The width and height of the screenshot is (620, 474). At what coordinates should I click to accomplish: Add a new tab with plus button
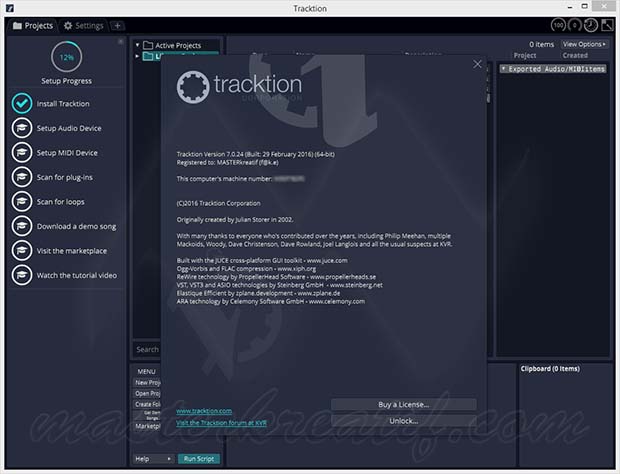click(117, 26)
